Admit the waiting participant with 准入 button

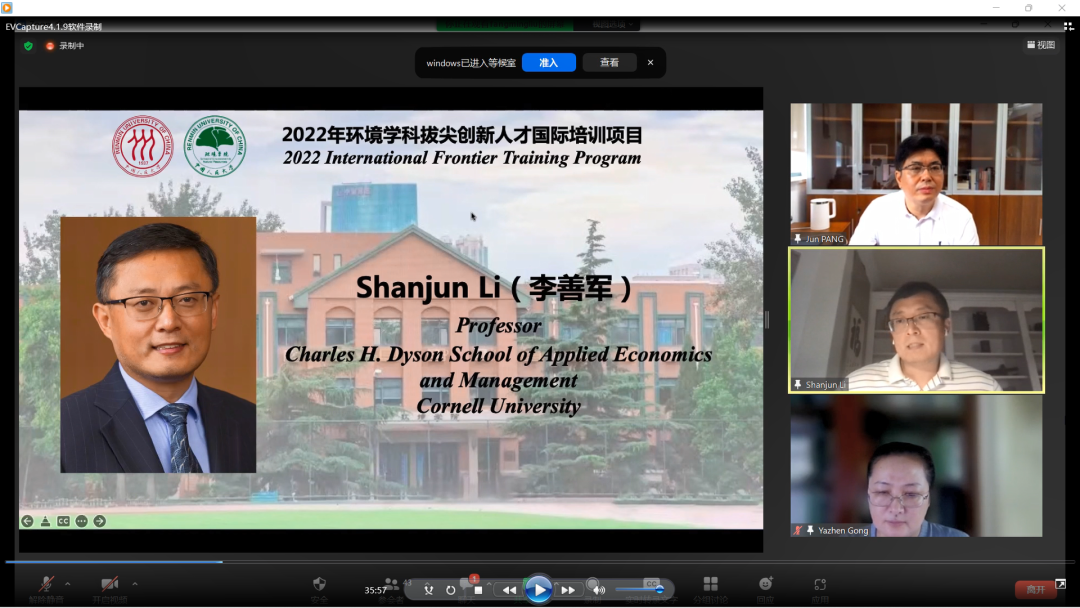(548, 63)
